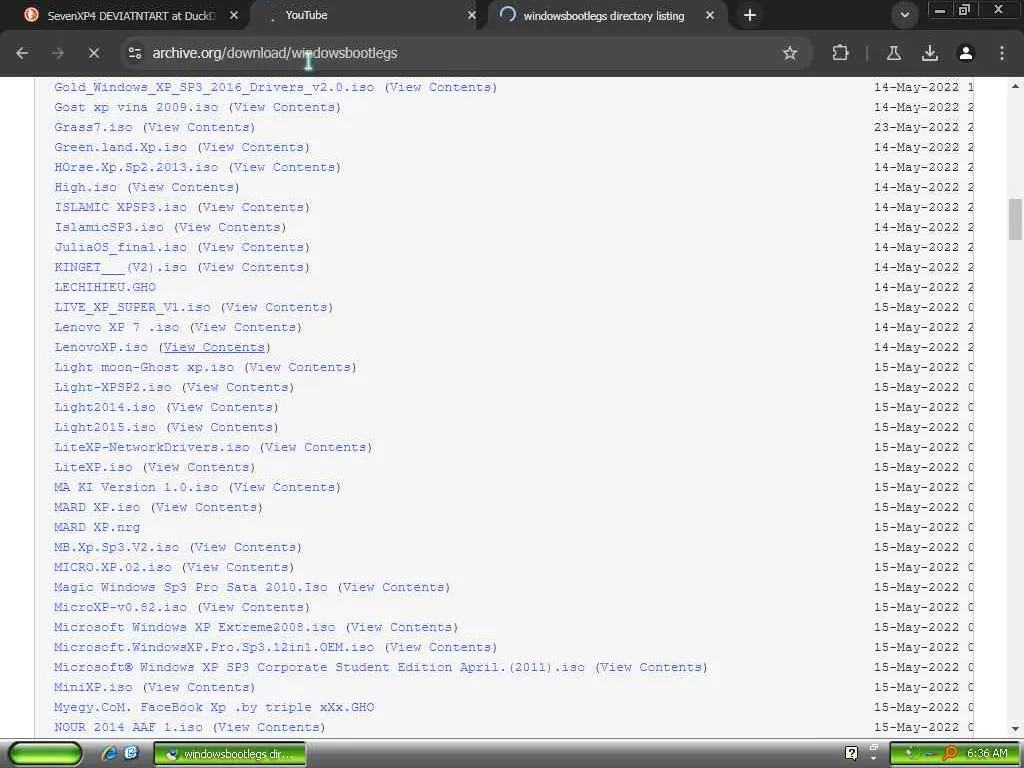Image resolution: width=1024 pixels, height=768 pixels.
Task: Open a new tab with plus button
Action: (750, 15)
